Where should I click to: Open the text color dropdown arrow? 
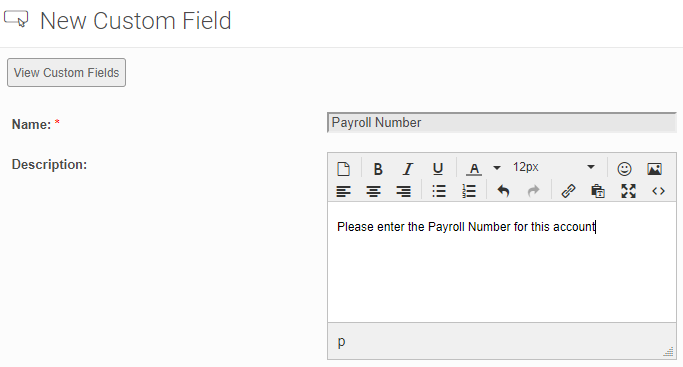click(497, 168)
